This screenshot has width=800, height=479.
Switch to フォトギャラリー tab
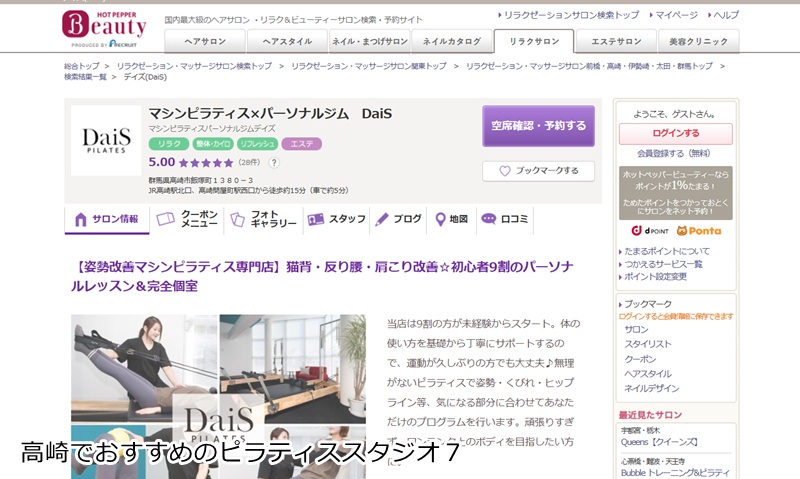pos(264,219)
